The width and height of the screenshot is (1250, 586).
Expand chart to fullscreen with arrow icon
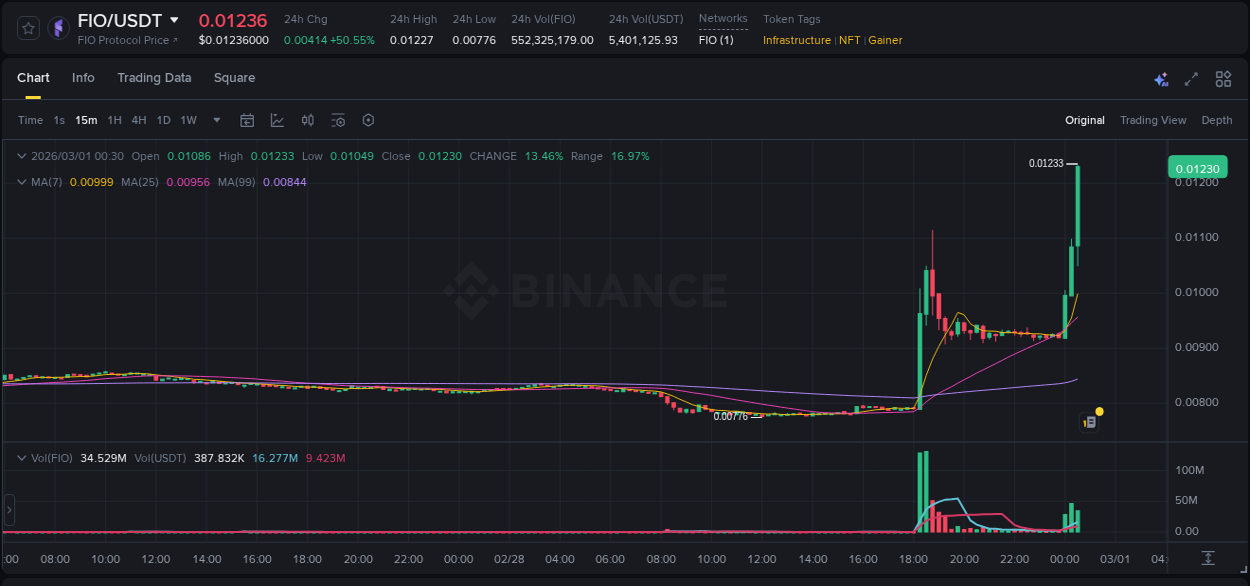(x=1190, y=78)
